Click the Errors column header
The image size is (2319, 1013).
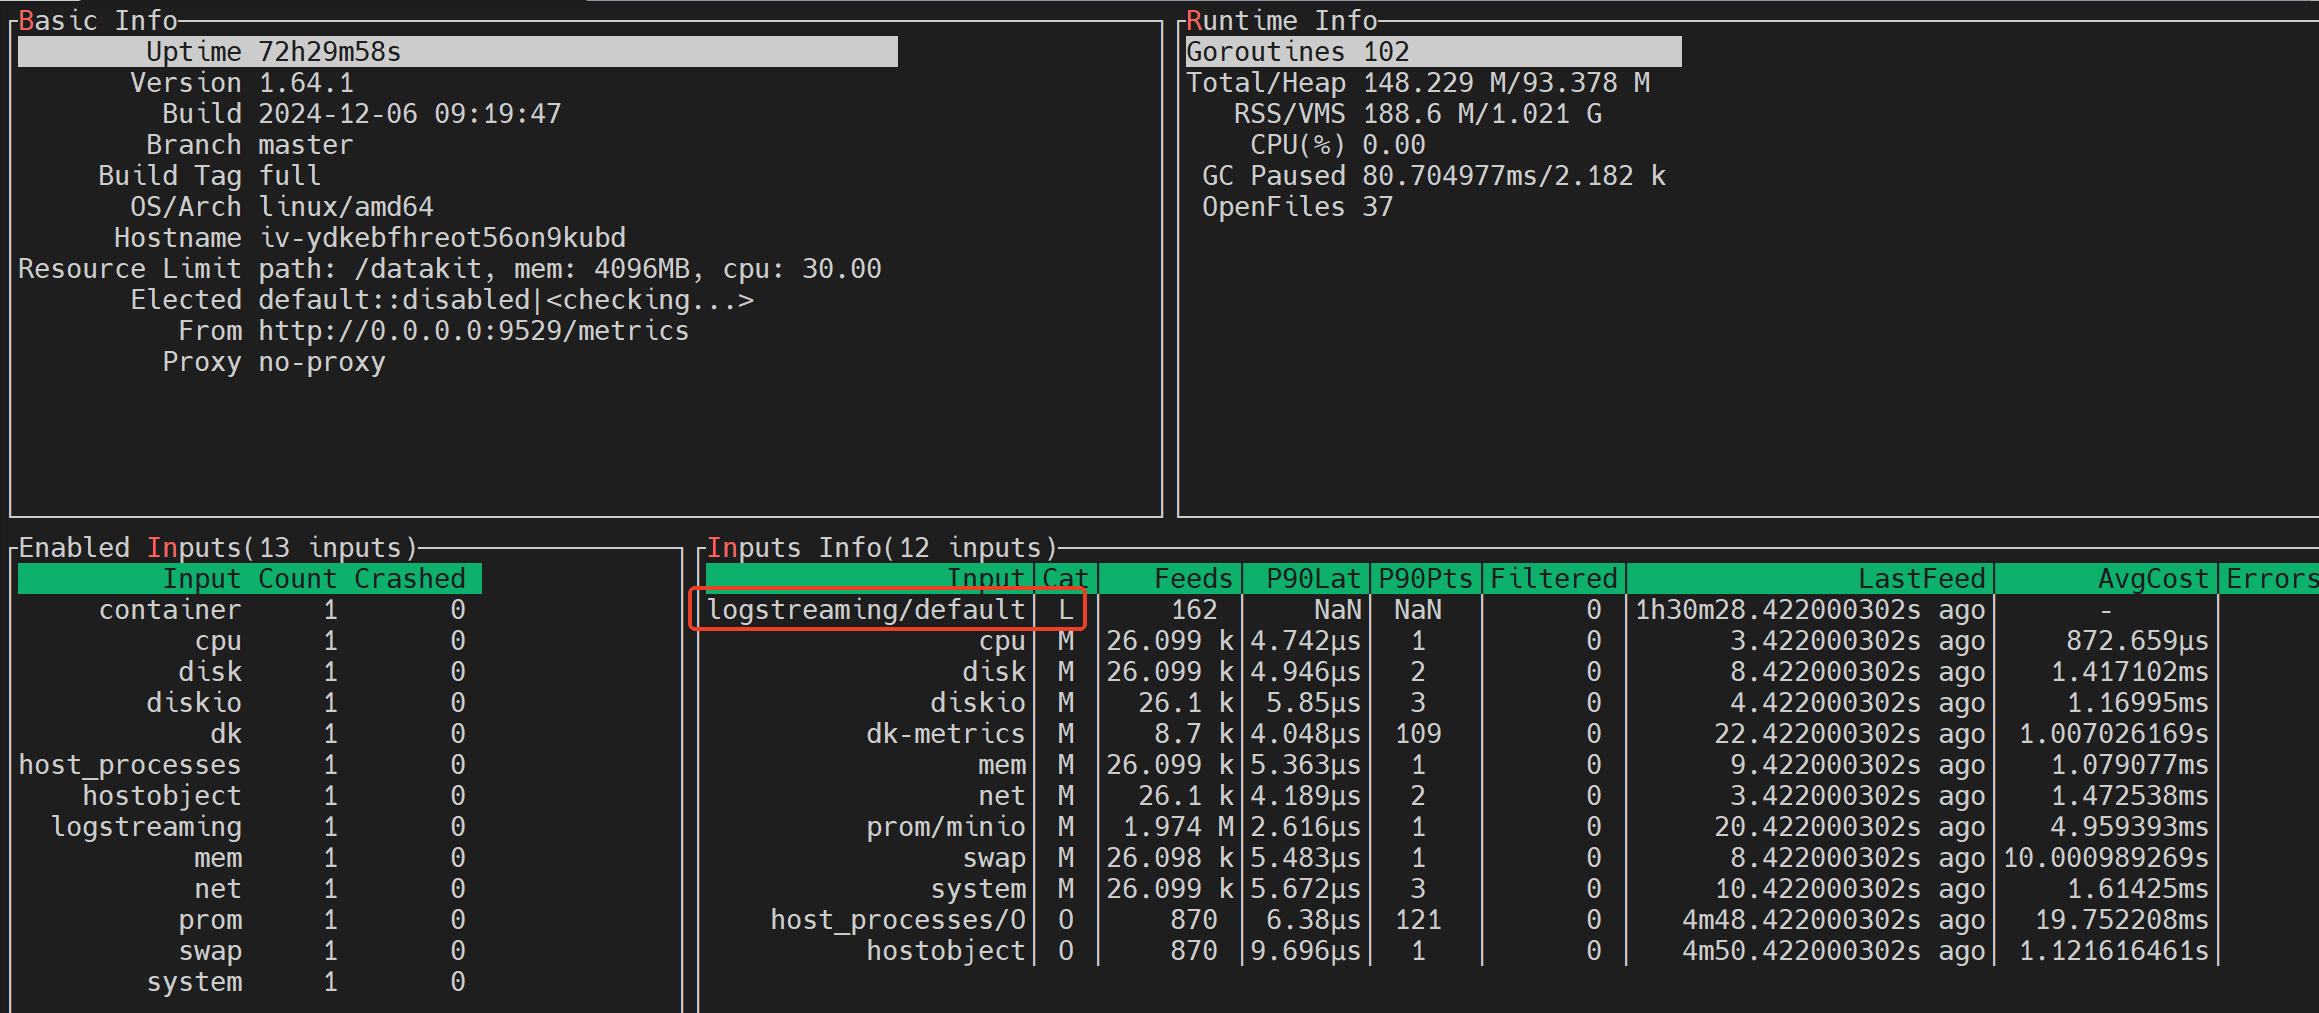pos(2270,578)
